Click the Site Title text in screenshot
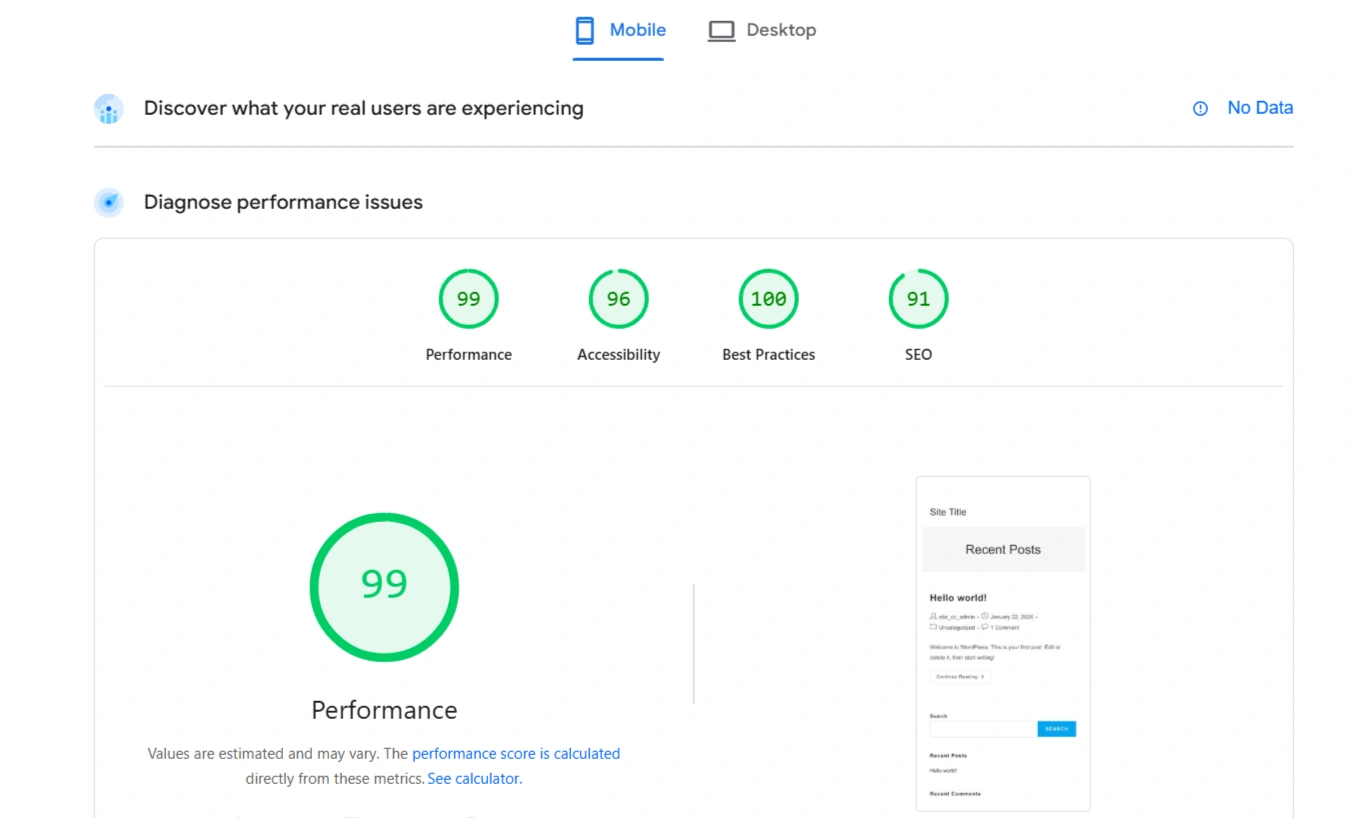The height and width of the screenshot is (818, 1361). click(x=948, y=512)
